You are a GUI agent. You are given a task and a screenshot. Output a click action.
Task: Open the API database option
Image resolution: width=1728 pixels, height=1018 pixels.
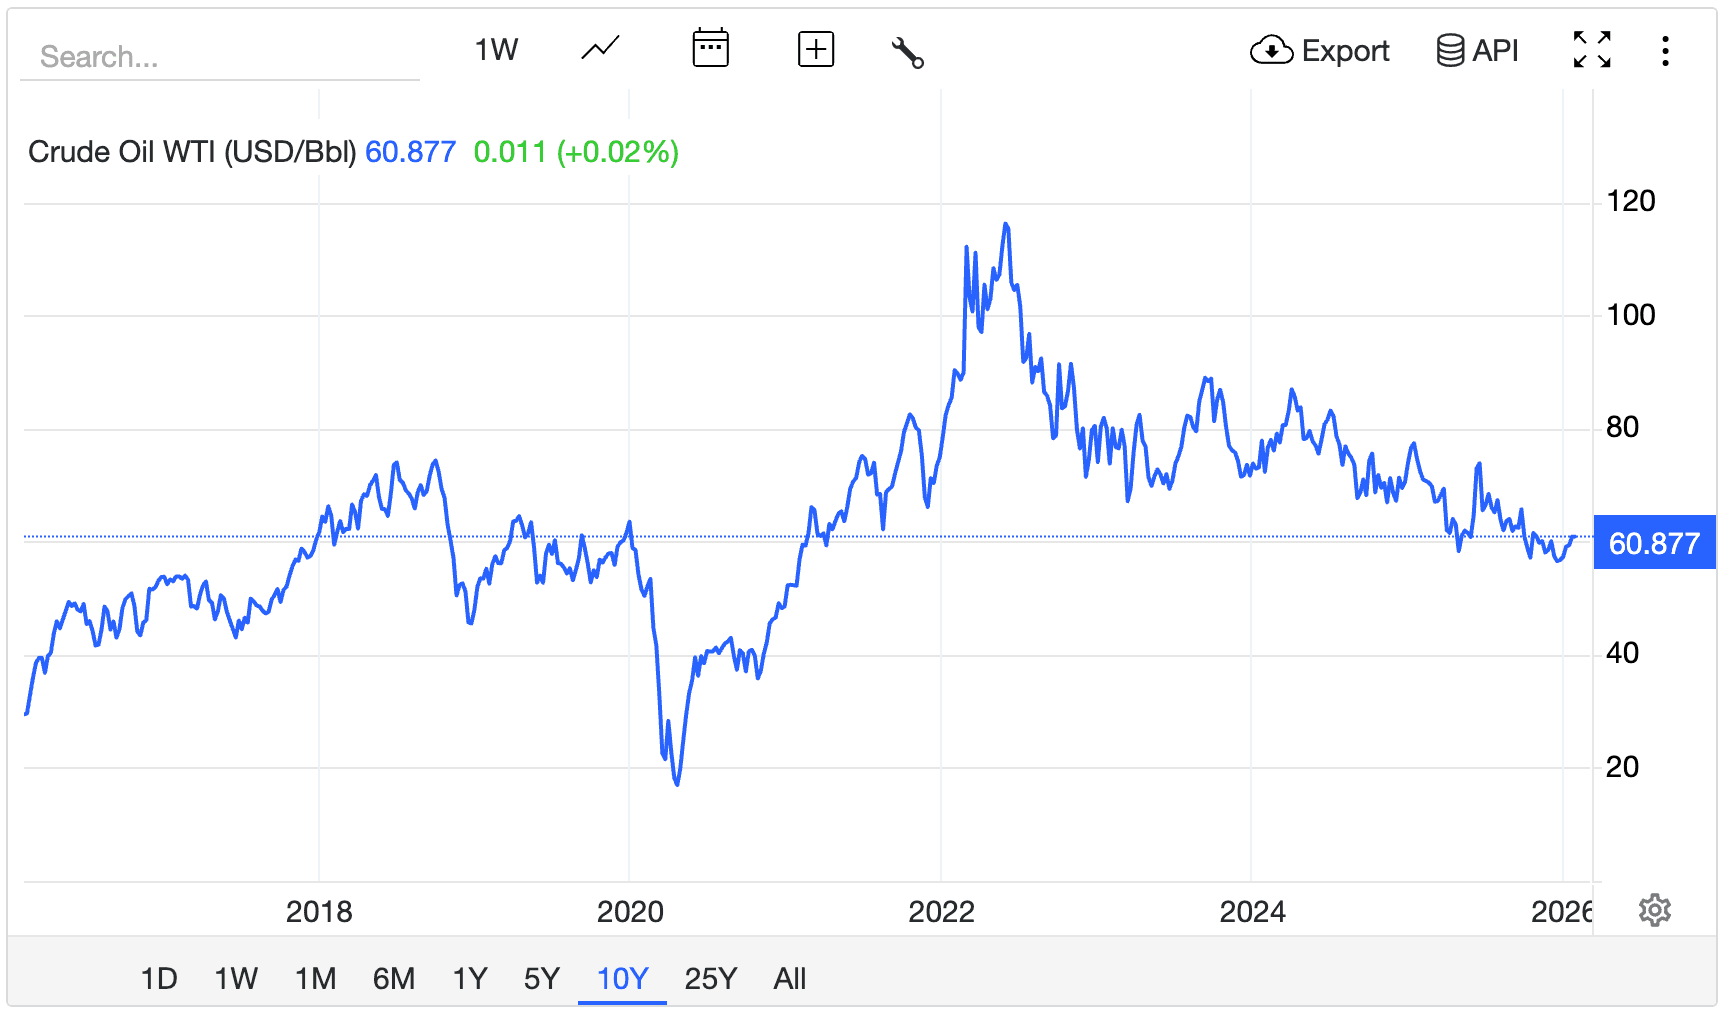coord(1477,50)
